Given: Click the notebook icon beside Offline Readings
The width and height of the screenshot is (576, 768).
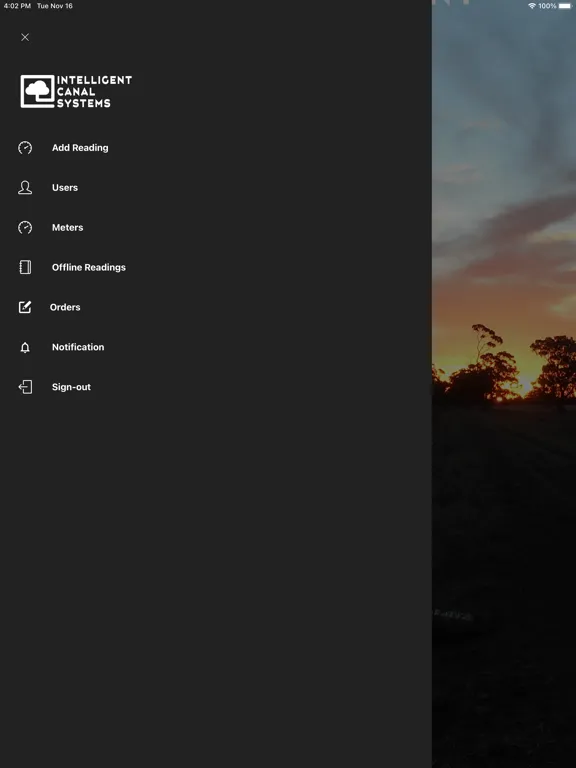Looking at the screenshot, I should click(25, 267).
